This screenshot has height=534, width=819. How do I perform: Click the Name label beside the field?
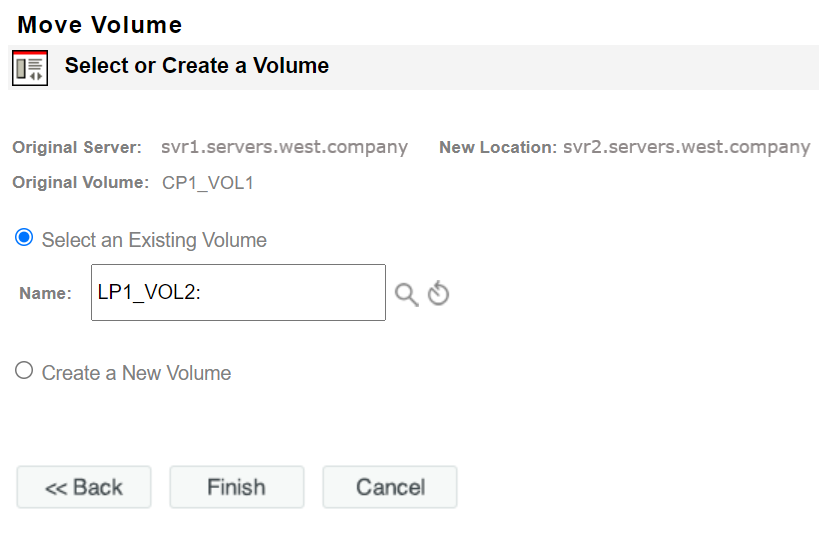click(45, 294)
